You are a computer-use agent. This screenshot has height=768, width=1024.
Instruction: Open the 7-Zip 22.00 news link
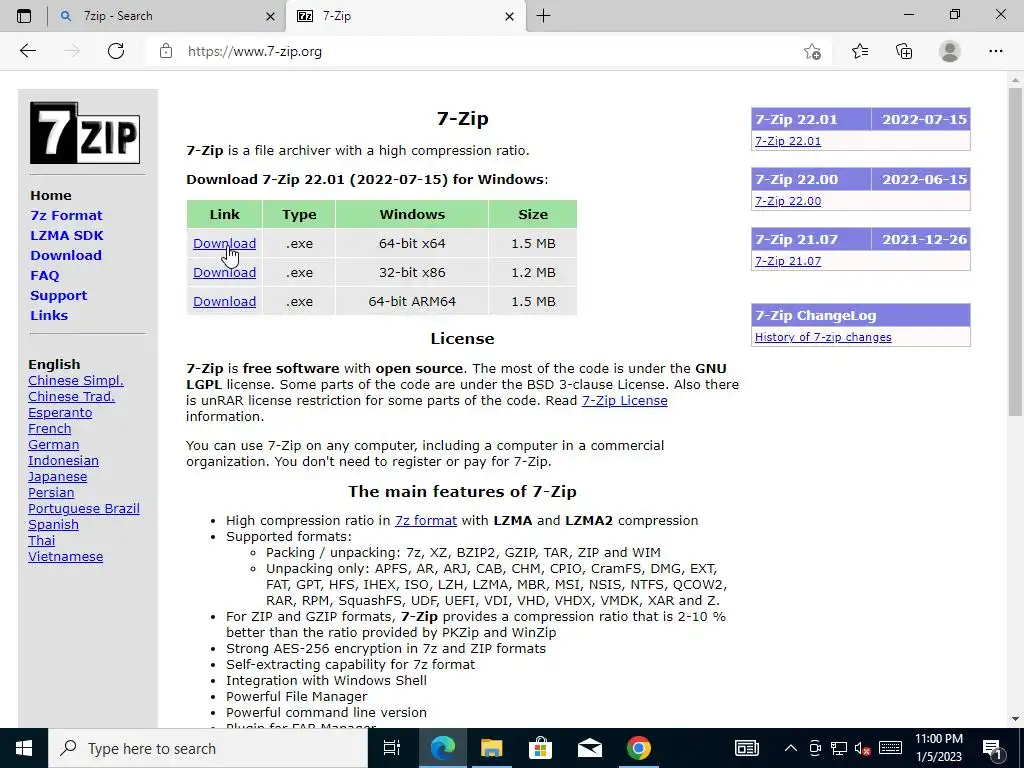788,201
